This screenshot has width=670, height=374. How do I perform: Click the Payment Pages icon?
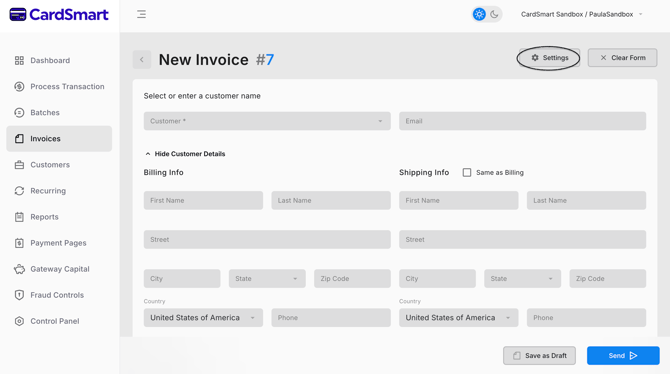pos(19,243)
